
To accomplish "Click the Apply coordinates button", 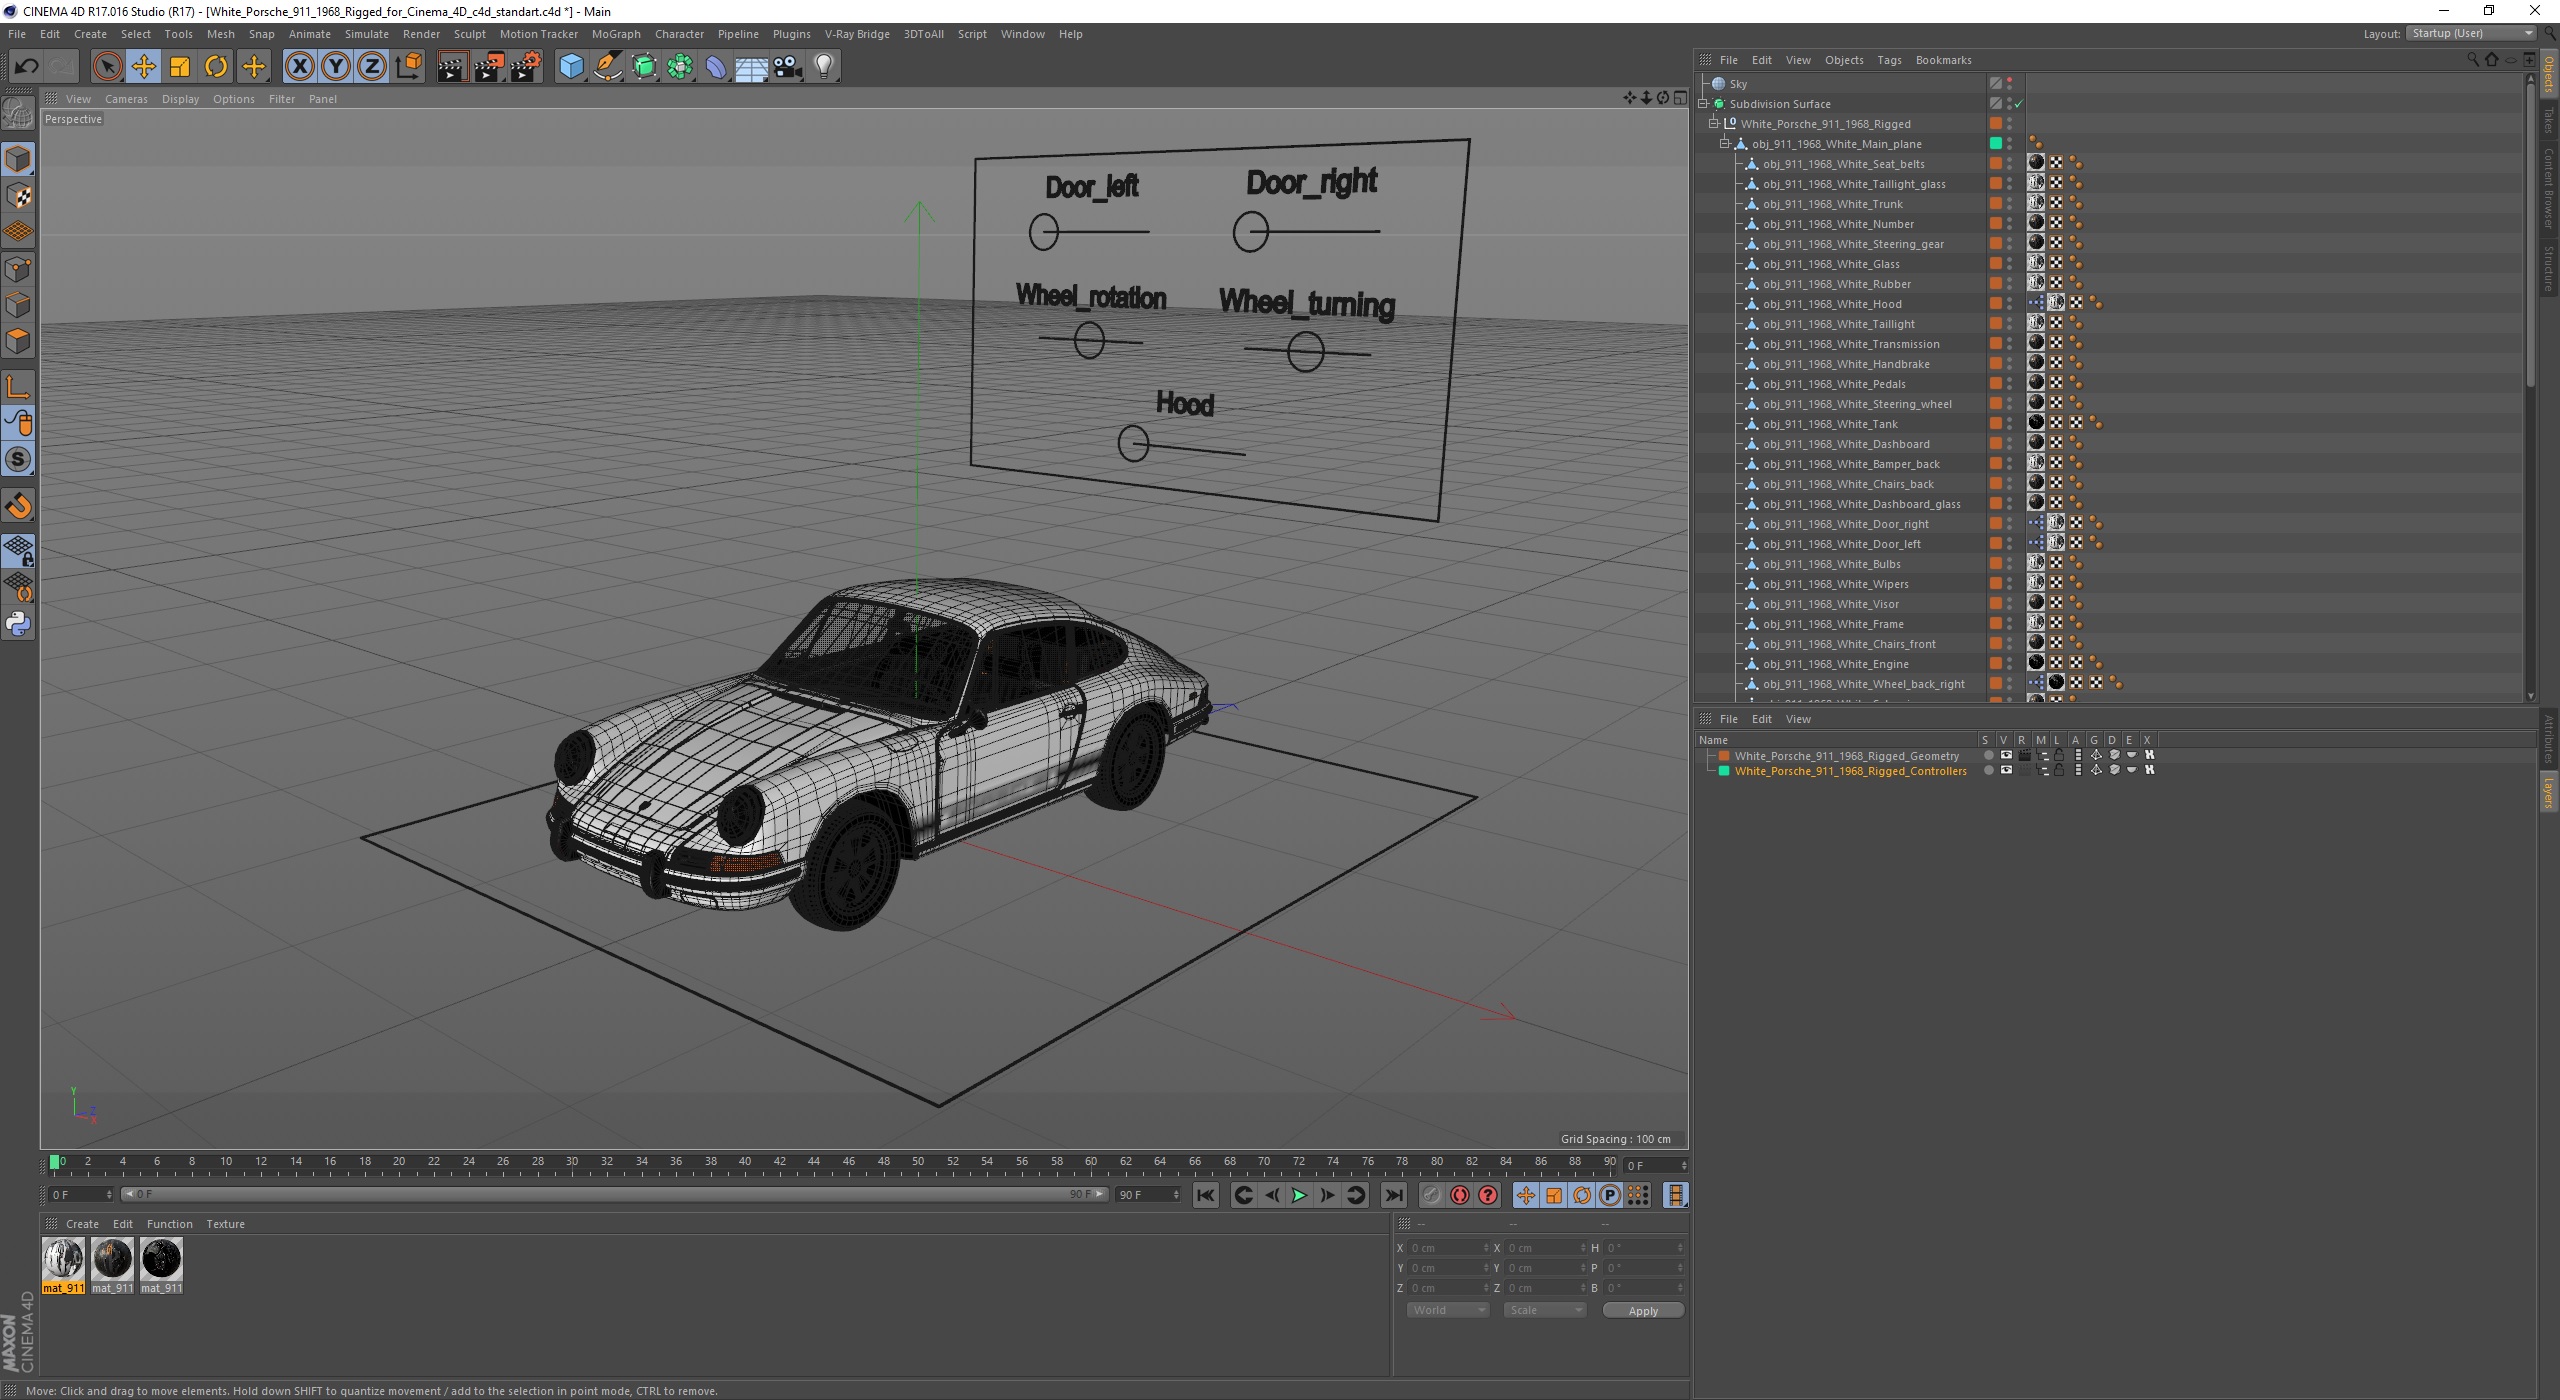I will click(1643, 1310).
